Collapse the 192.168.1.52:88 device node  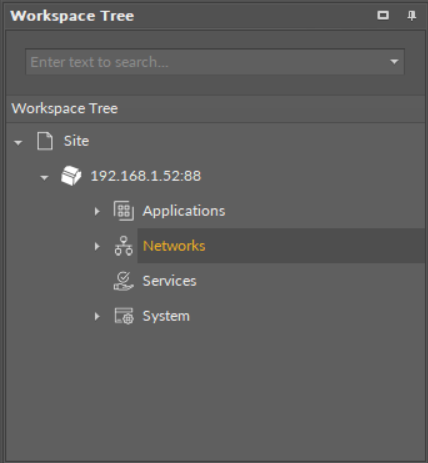click(44, 178)
